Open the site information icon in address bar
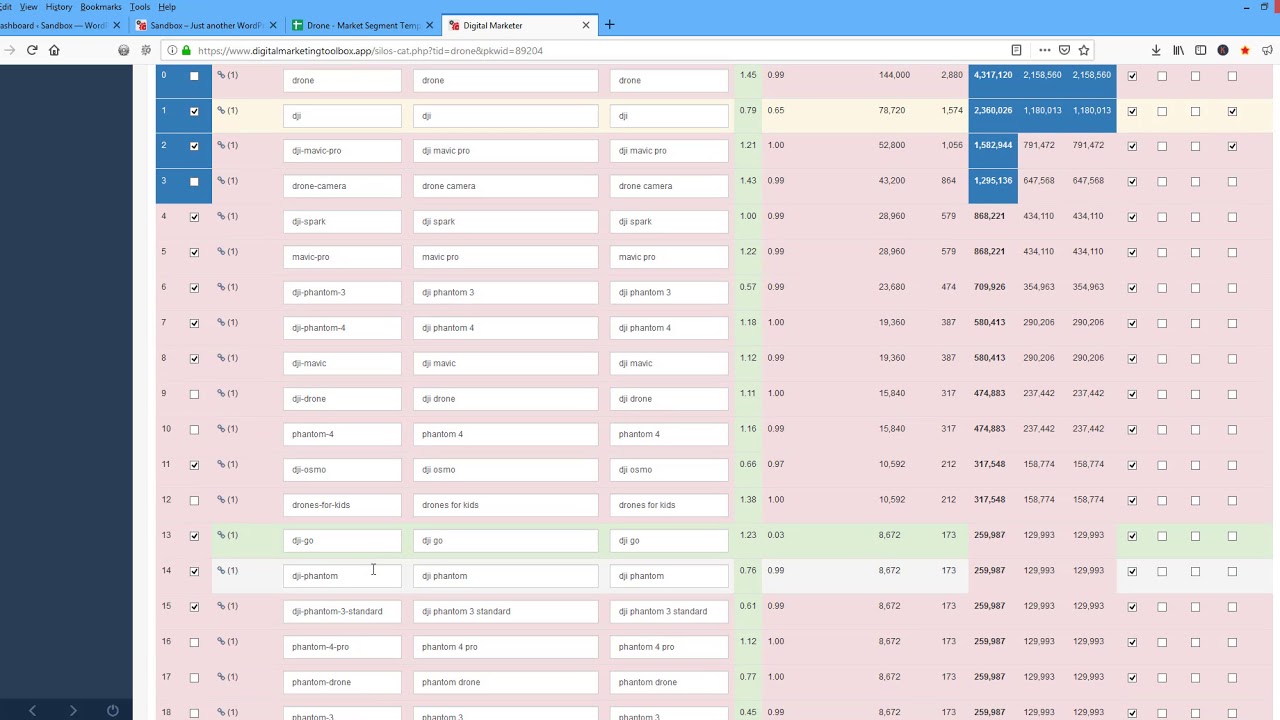1280x720 pixels. 172,50
